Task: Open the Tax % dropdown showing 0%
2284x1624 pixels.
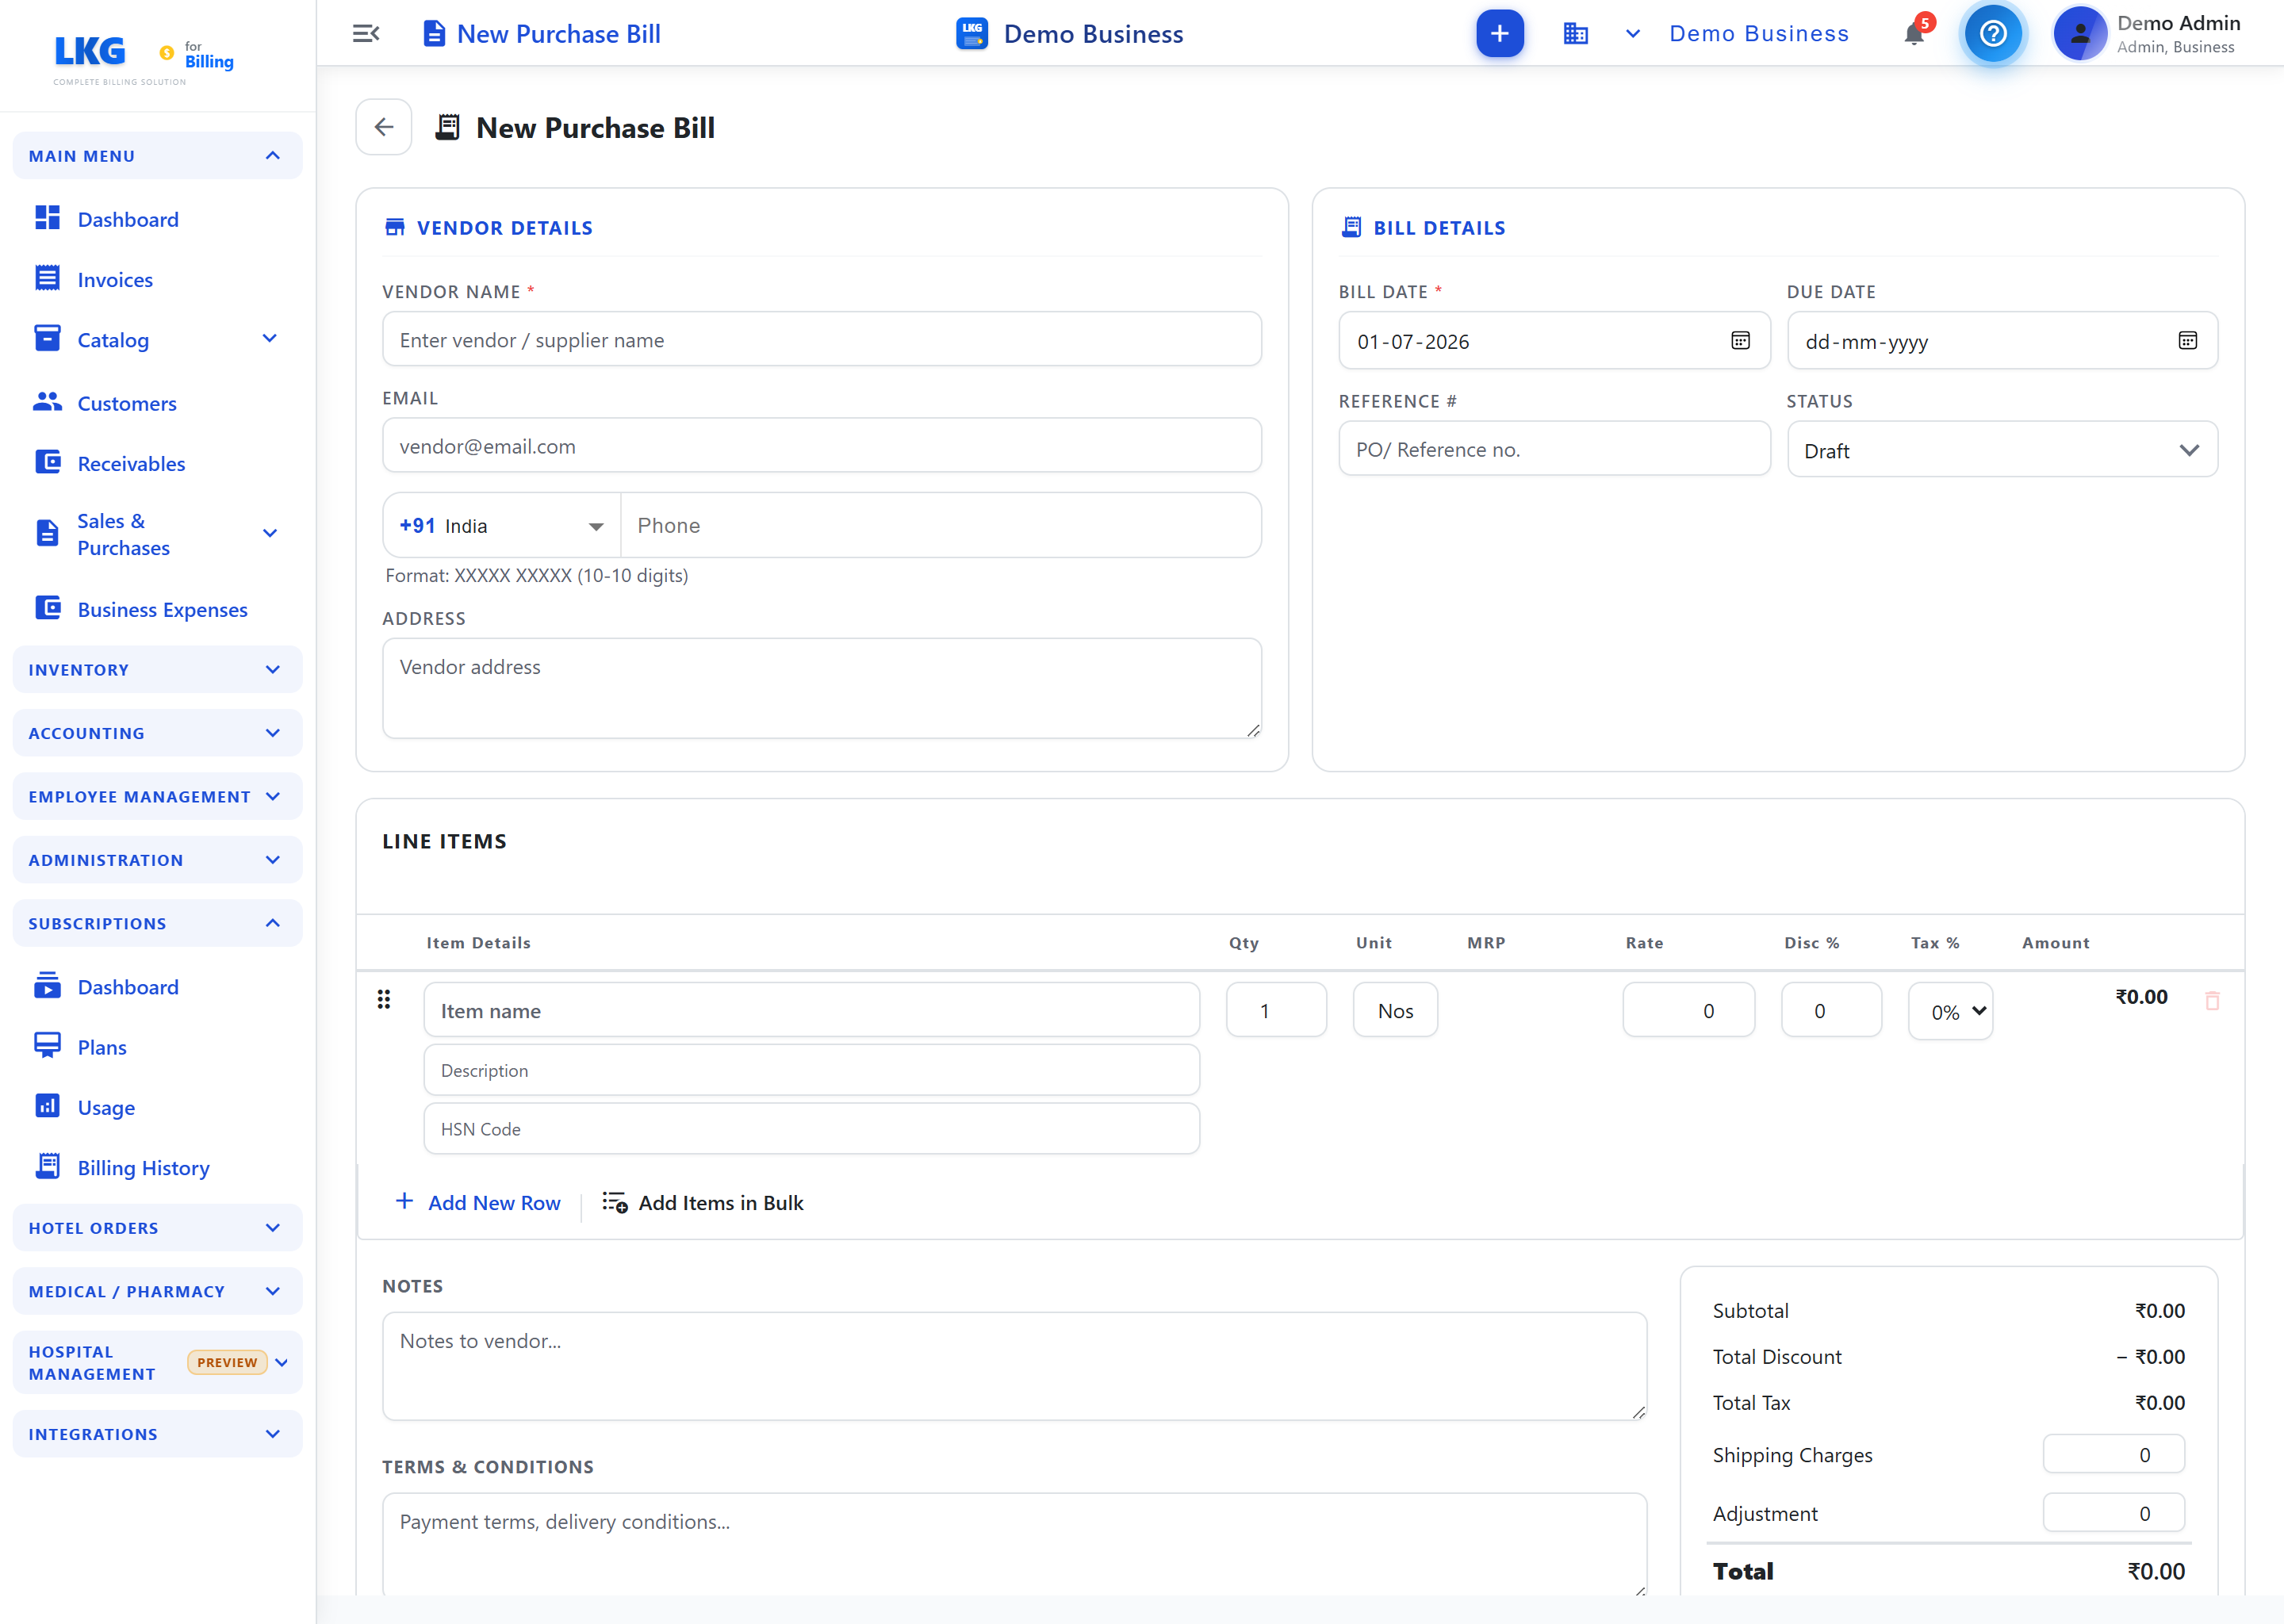Action: click(1950, 1012)
